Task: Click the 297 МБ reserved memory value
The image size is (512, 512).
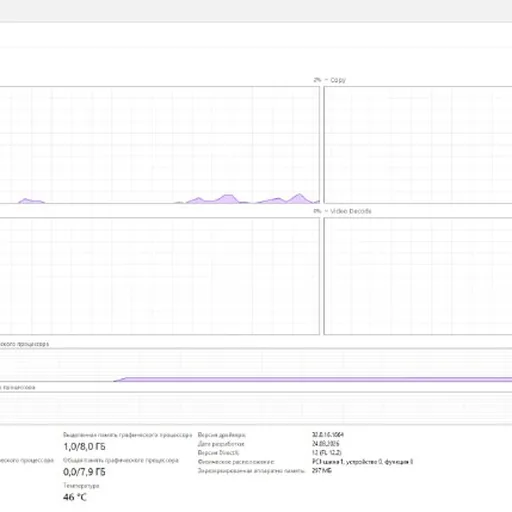Action: [322, 471]
